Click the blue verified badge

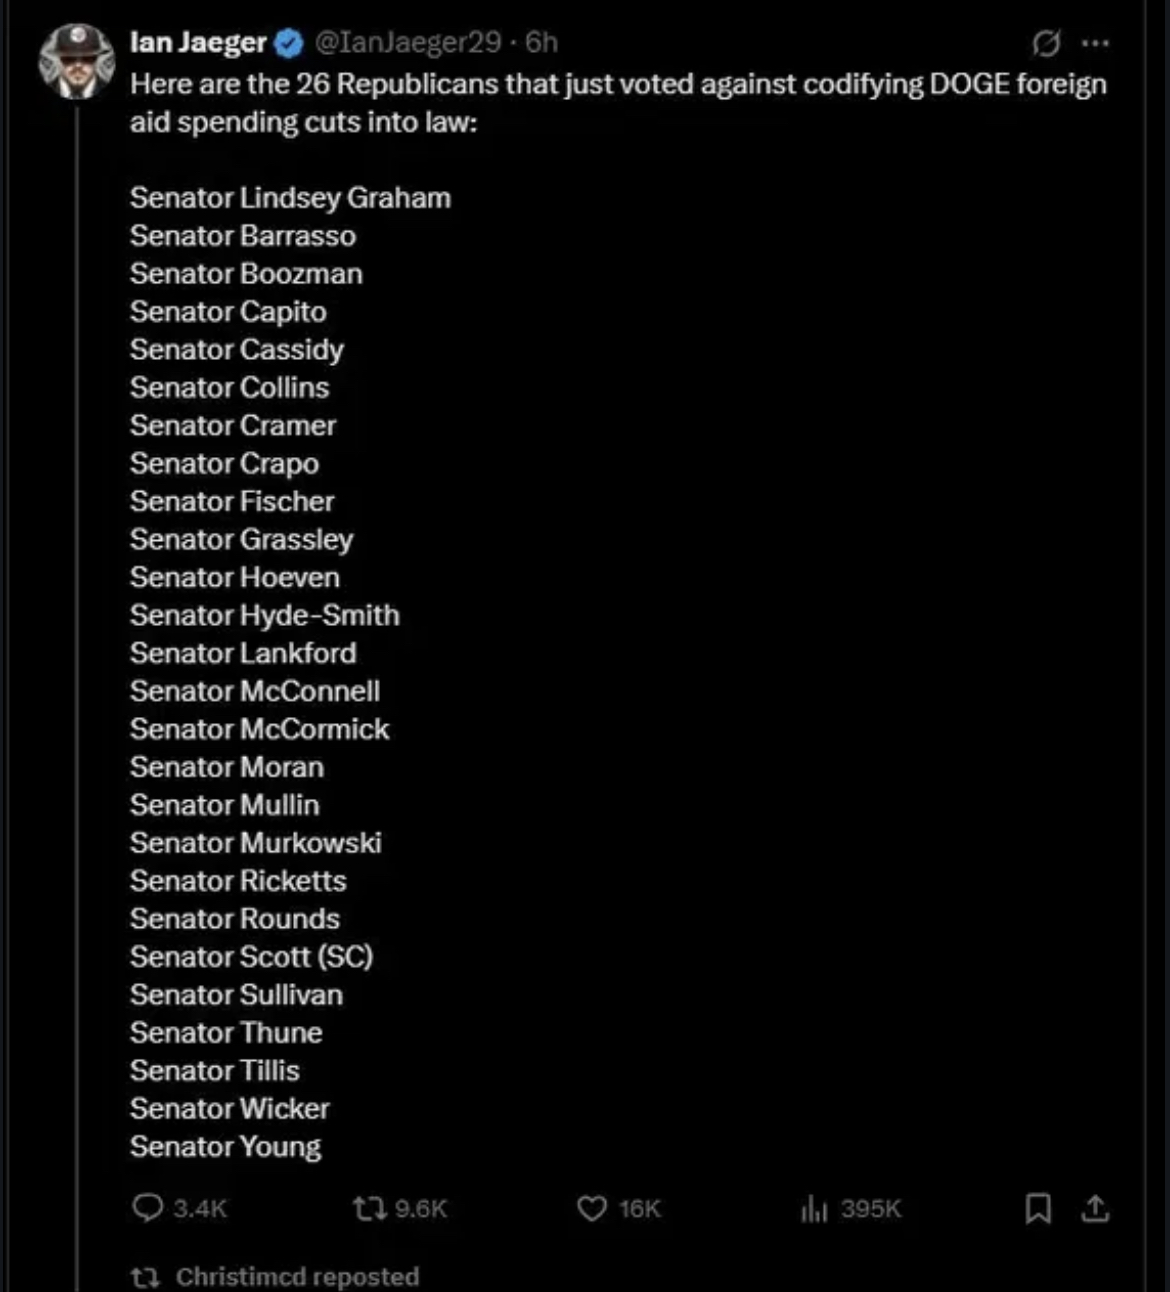click(x=290, y=42)
